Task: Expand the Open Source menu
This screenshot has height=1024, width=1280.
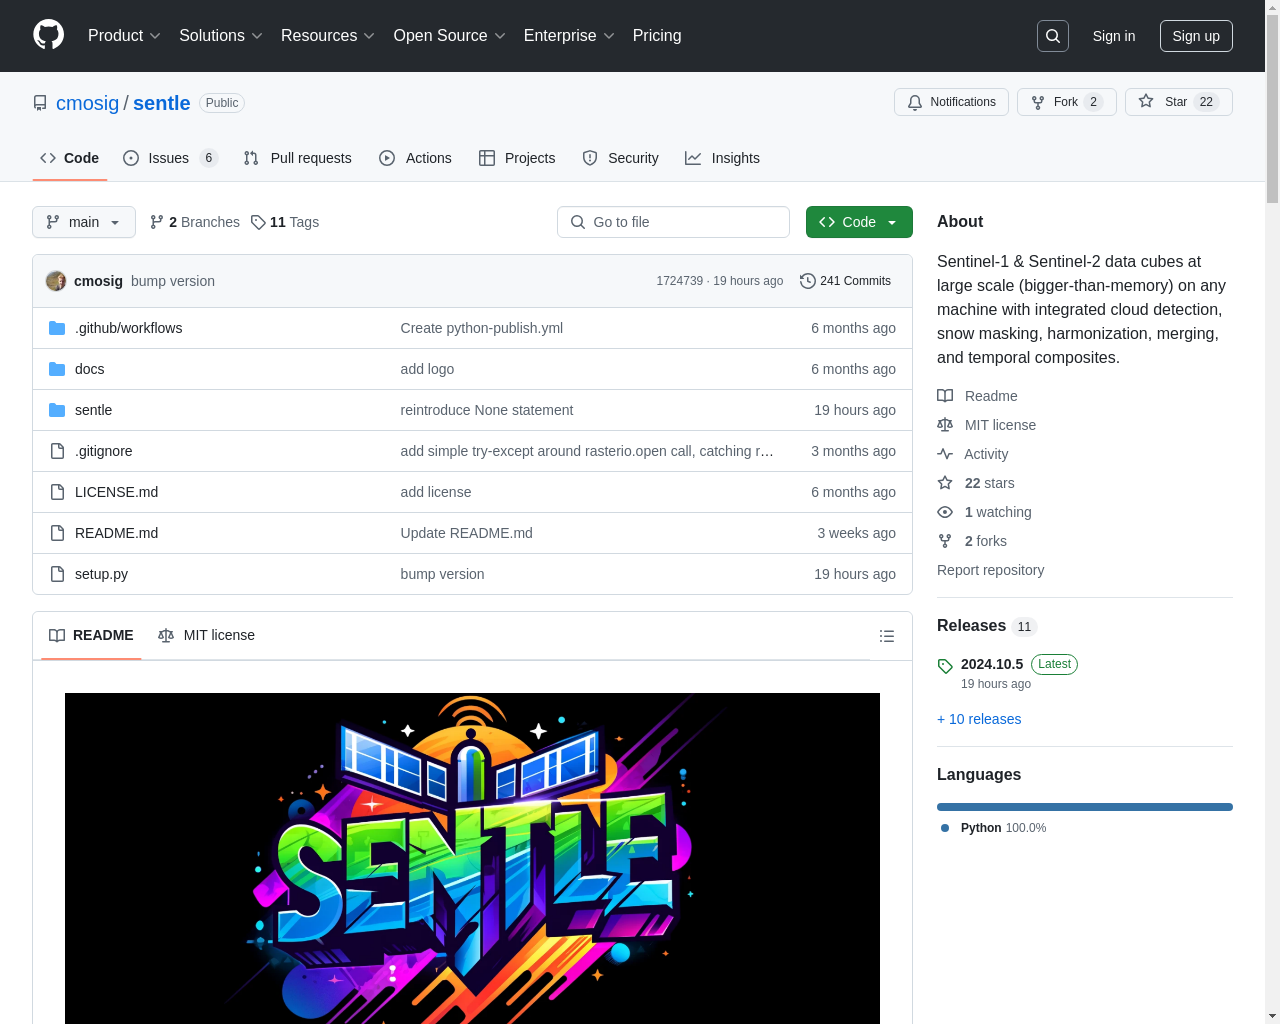Action: point(449,35)
